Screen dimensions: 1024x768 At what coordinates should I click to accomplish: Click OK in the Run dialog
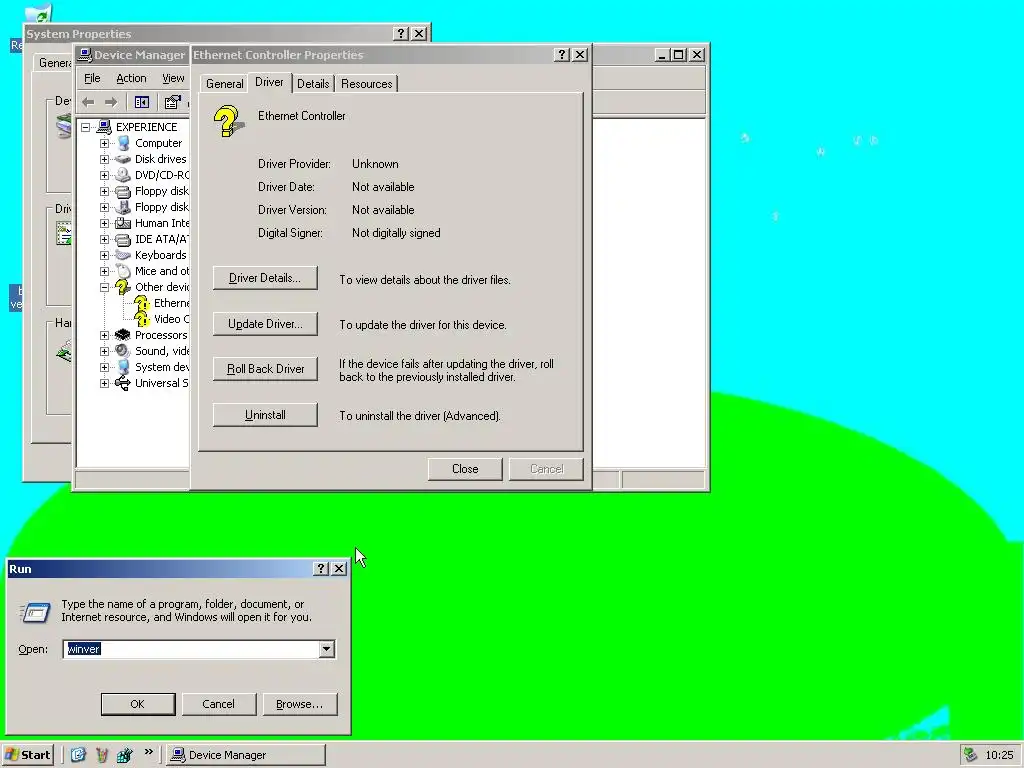point(138,704)
